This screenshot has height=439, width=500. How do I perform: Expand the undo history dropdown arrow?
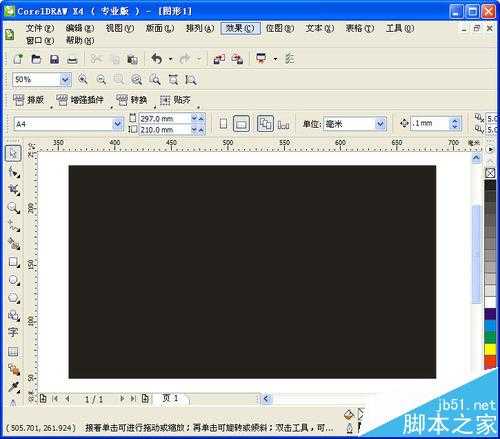coord(170,59)
